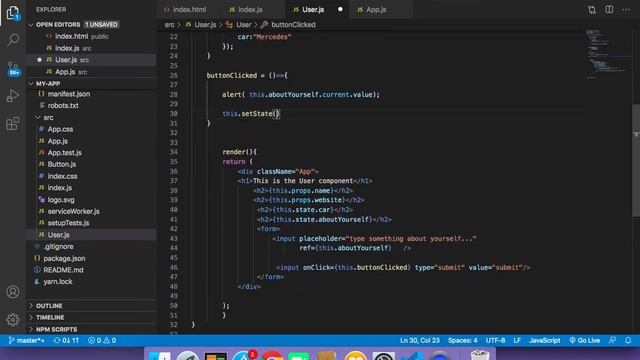Image resolution: width=640 pixels, height=360 pixels.
Task: Expand the Timeline section
Action: (50, 317)
